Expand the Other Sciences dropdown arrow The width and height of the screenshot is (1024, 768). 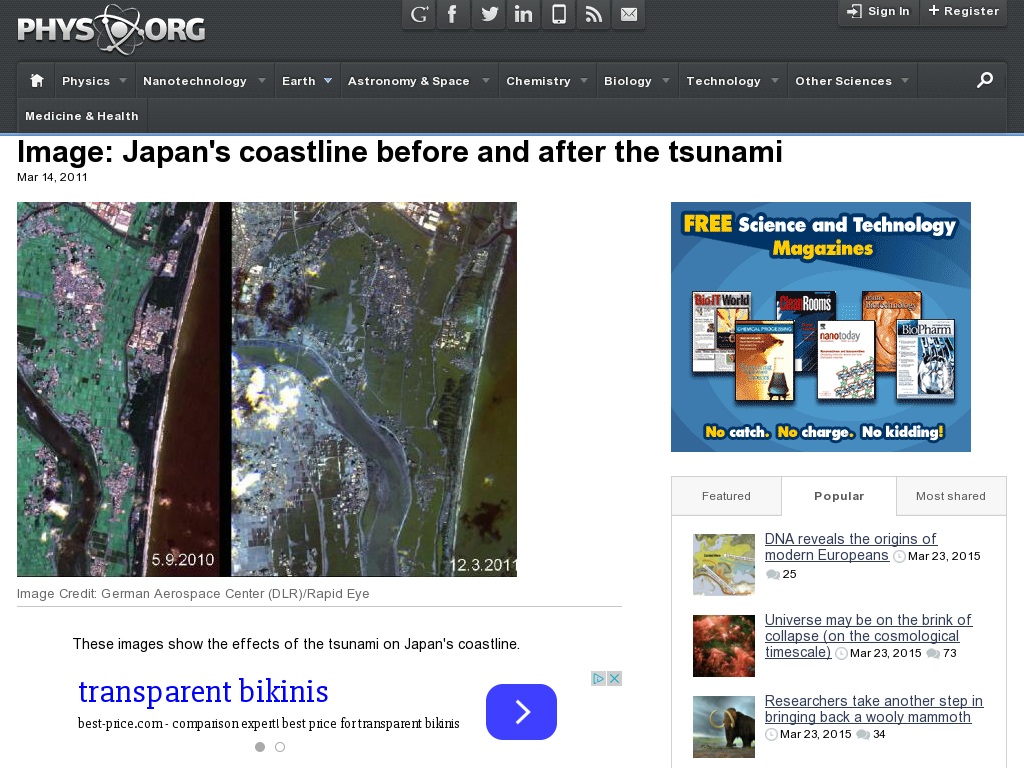tap(905, 80)
